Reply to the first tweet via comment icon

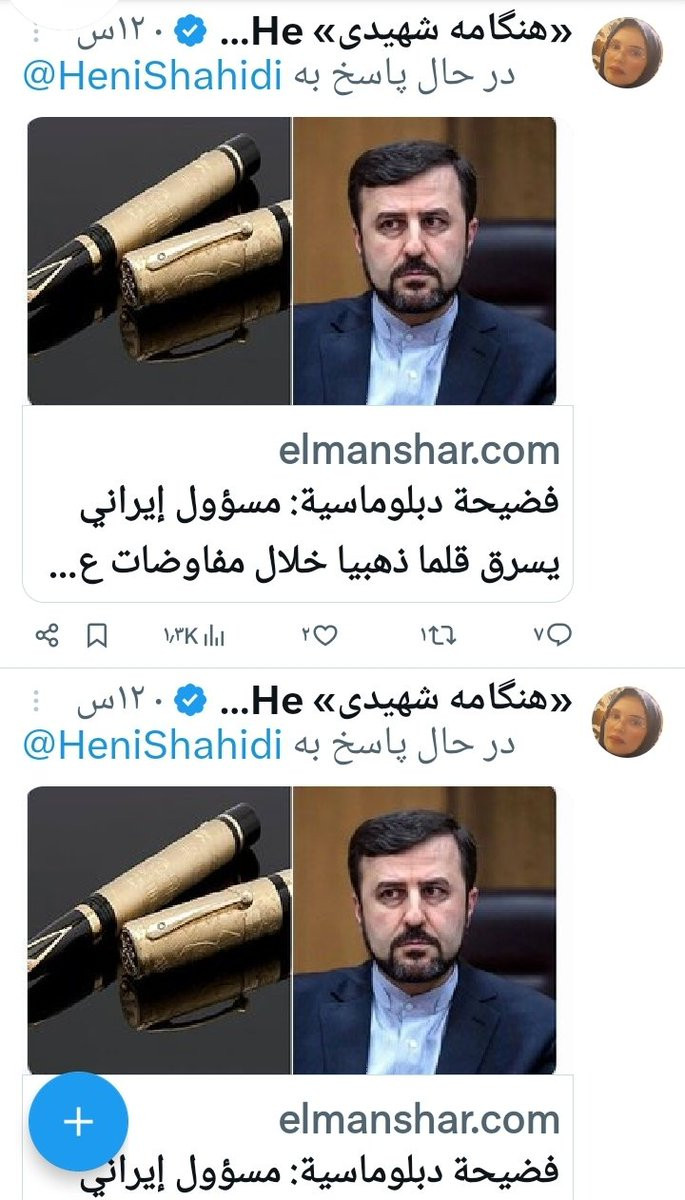pos(552,634)
